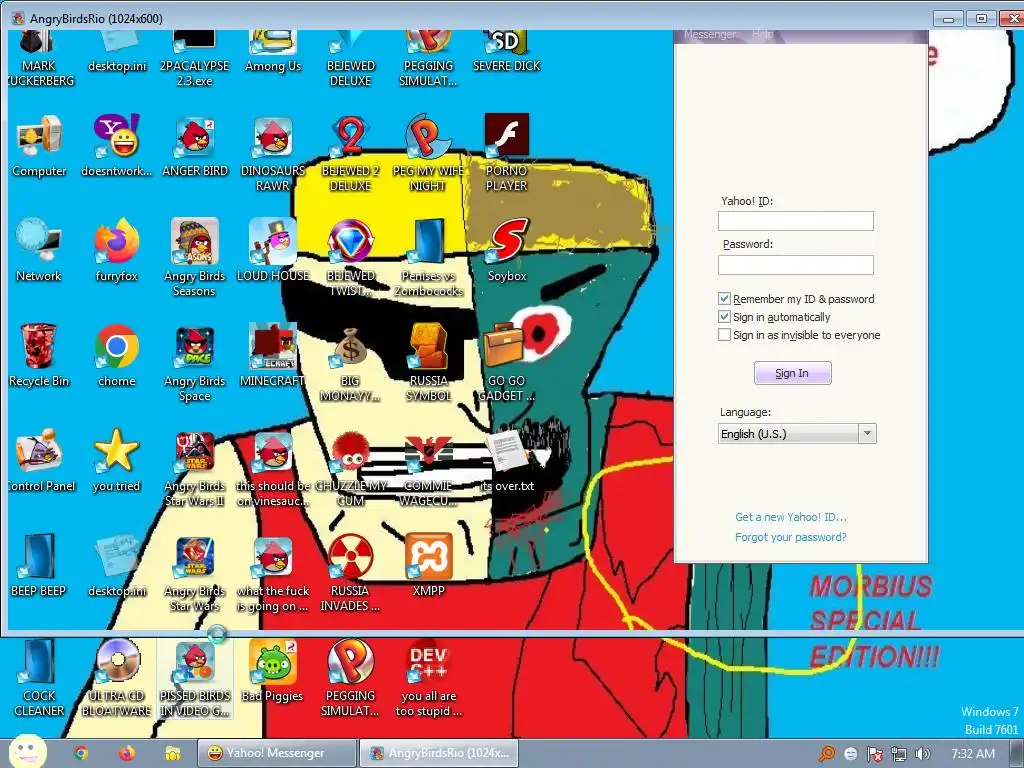Open the Messenger menu in Yahoo window

(x=710, y=34)
